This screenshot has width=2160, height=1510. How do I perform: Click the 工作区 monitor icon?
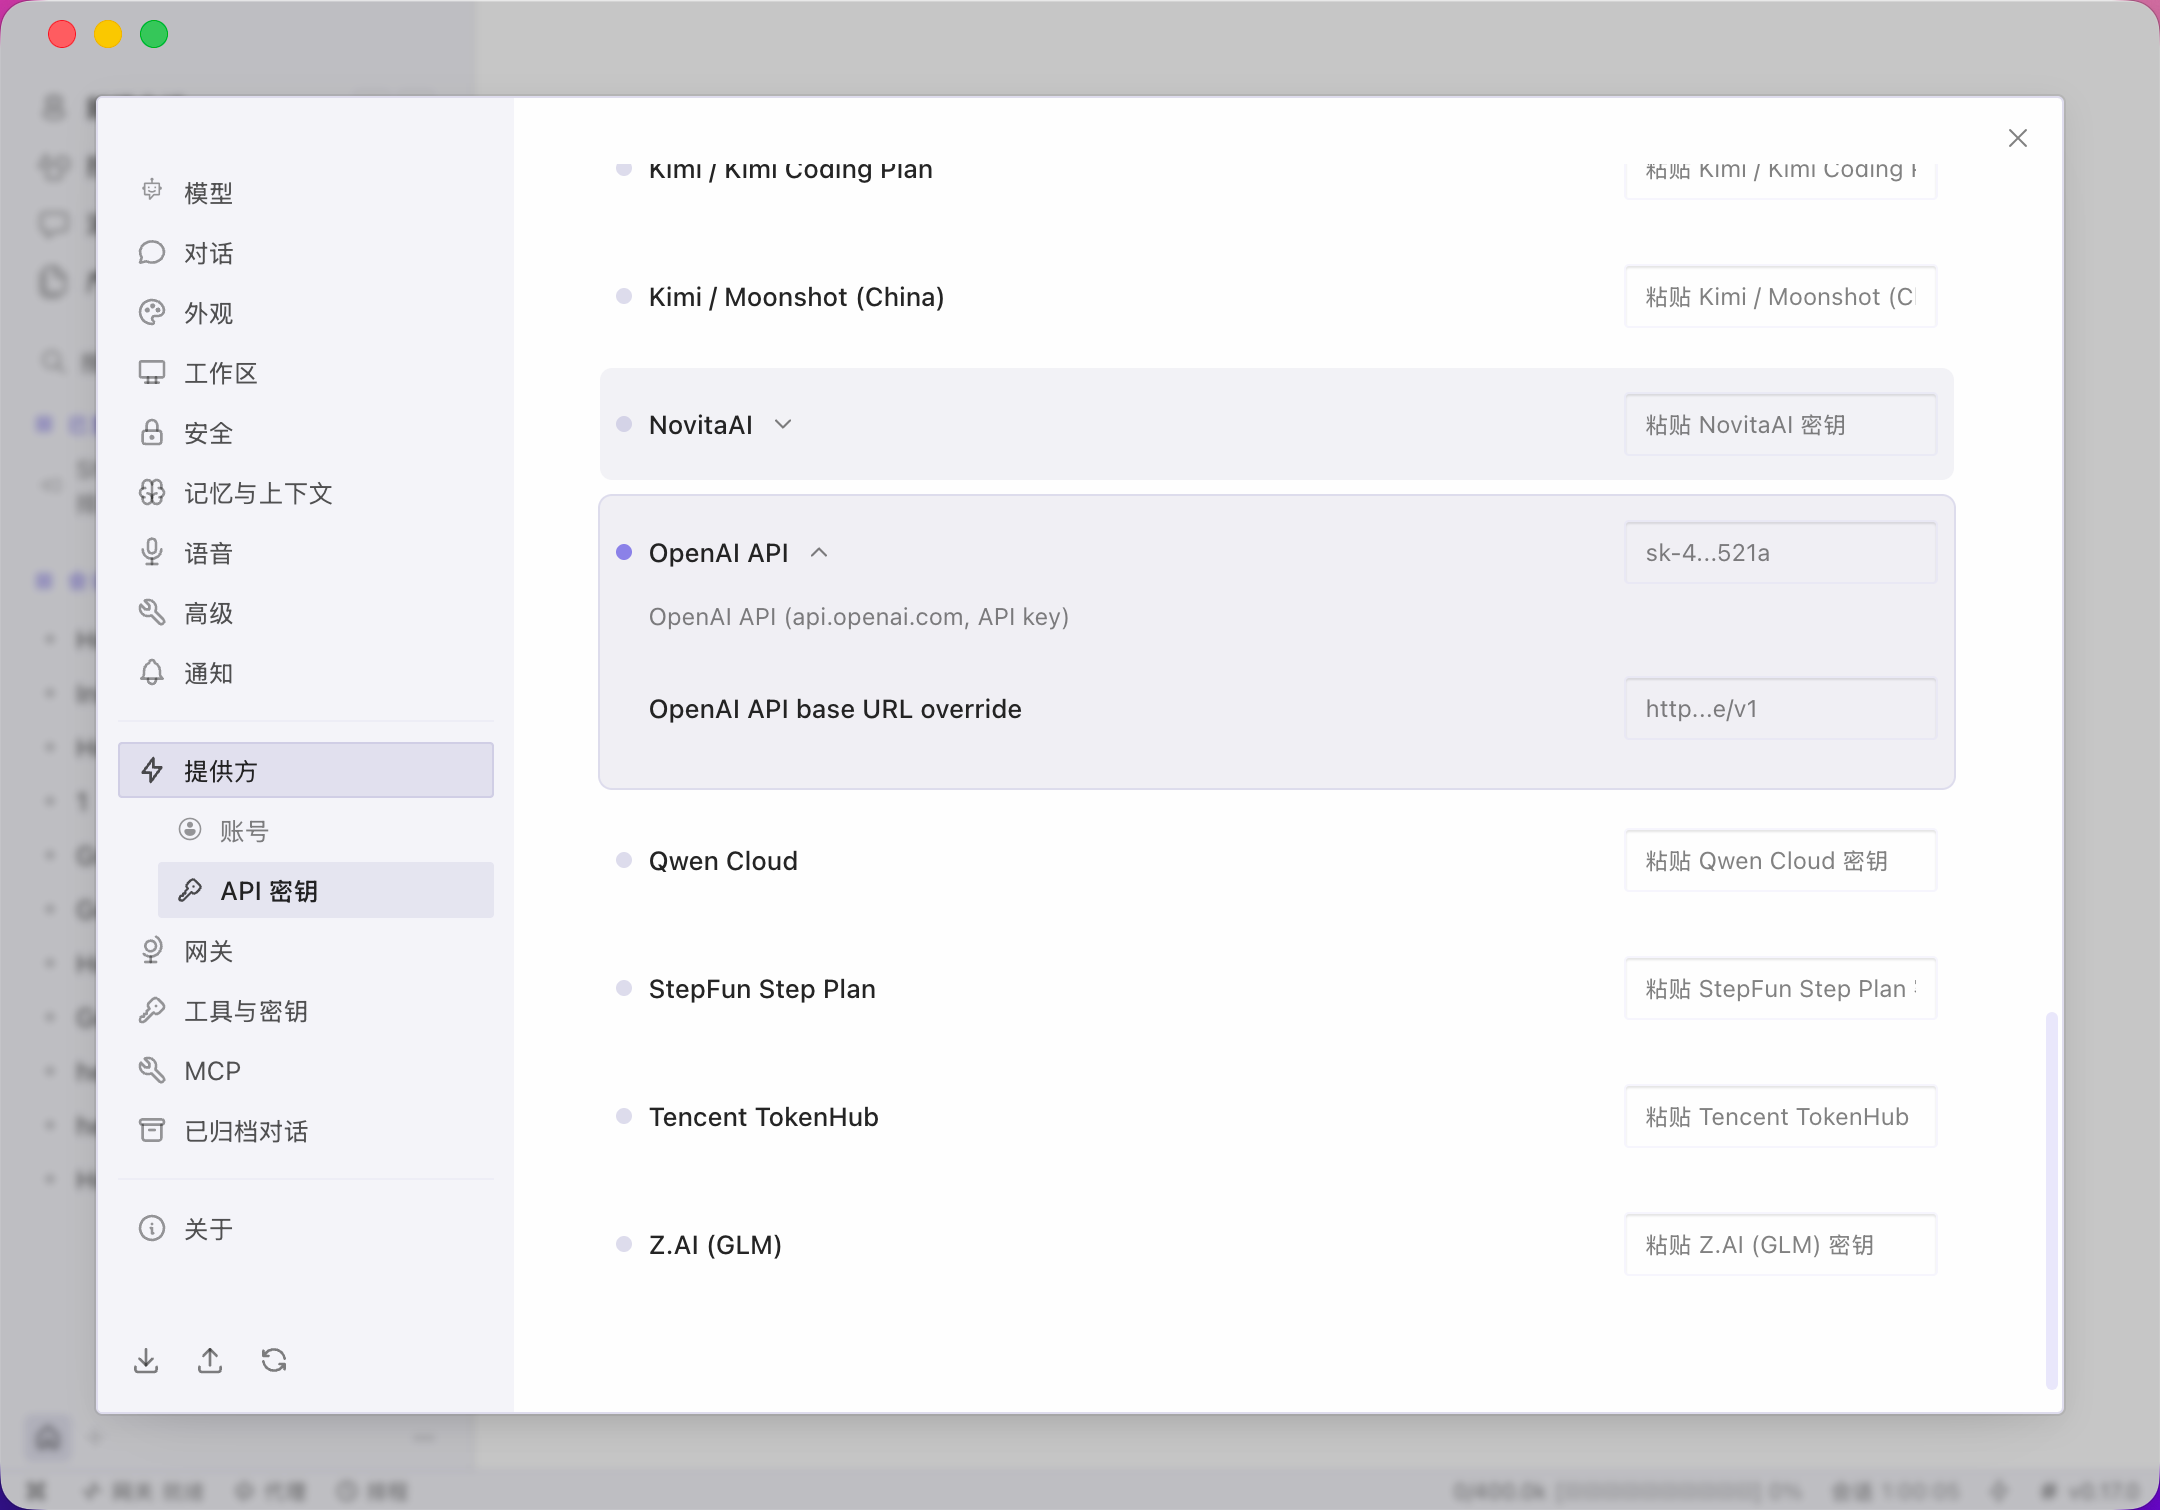152,373
